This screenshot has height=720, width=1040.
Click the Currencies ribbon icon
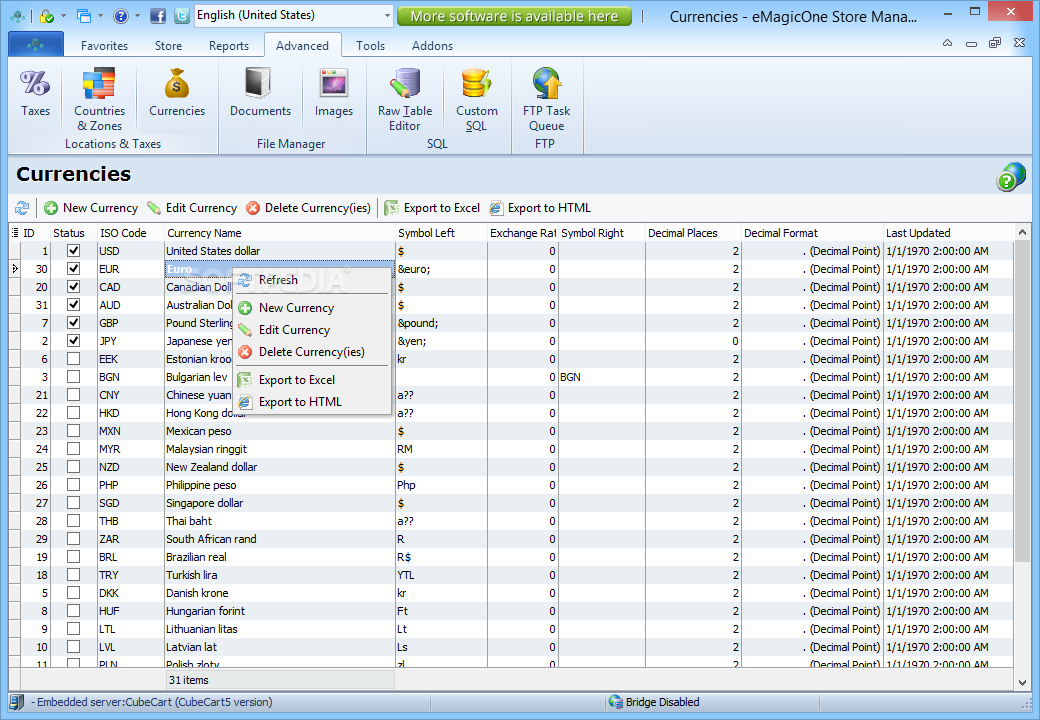[176, 93]
